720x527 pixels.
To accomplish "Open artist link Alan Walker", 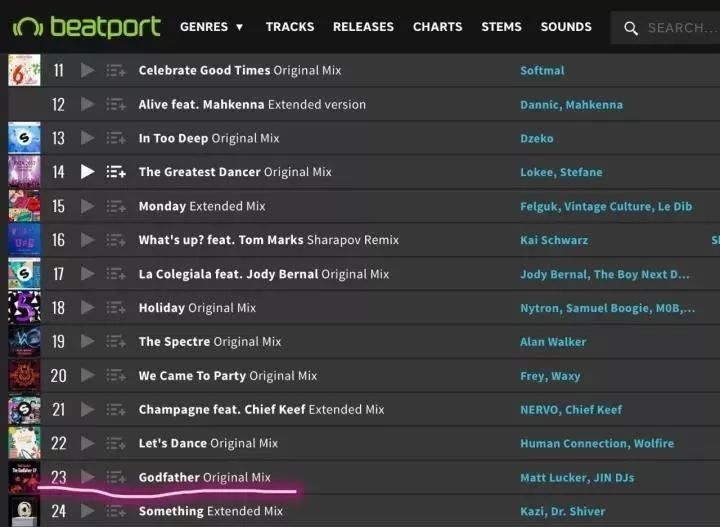I will 553,342.
